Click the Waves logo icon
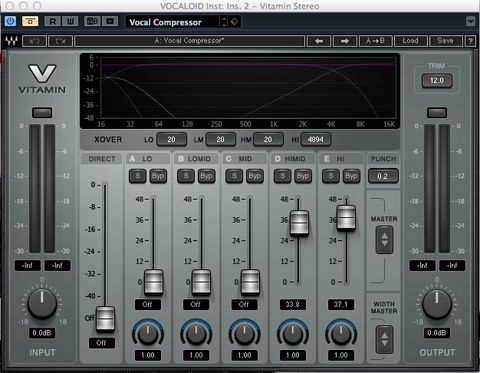Viewport: 480px width, 373px height. point(11,41)
